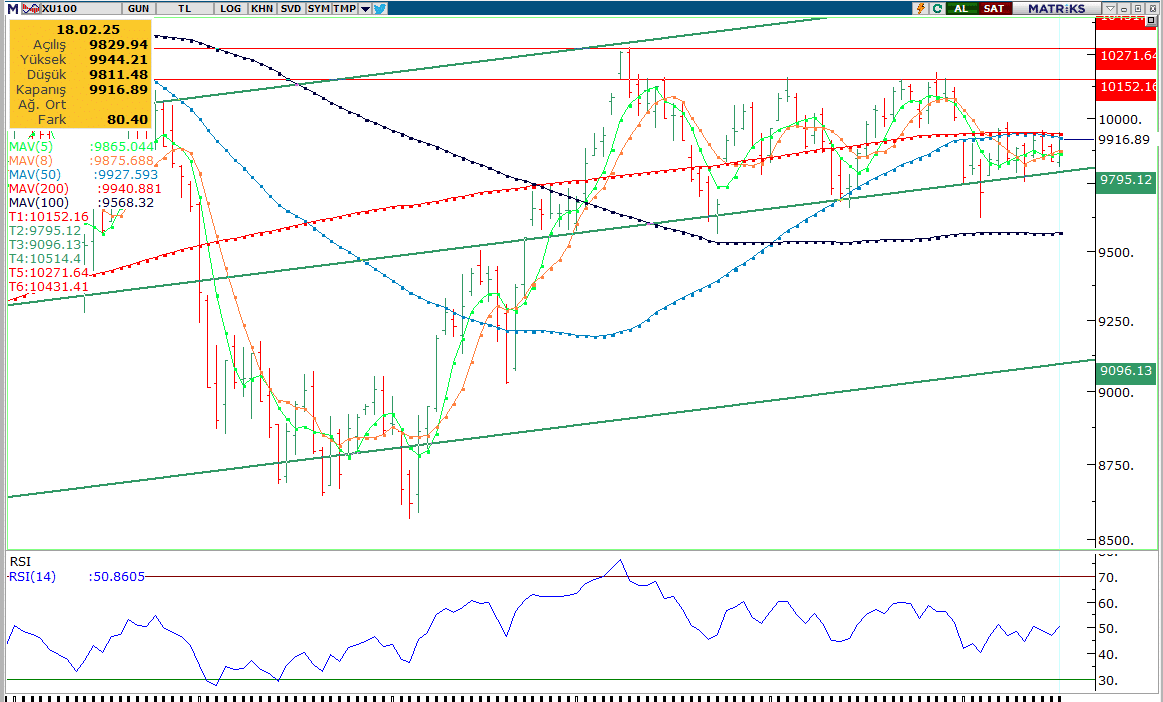Click the SYM button

click(318, 8)
